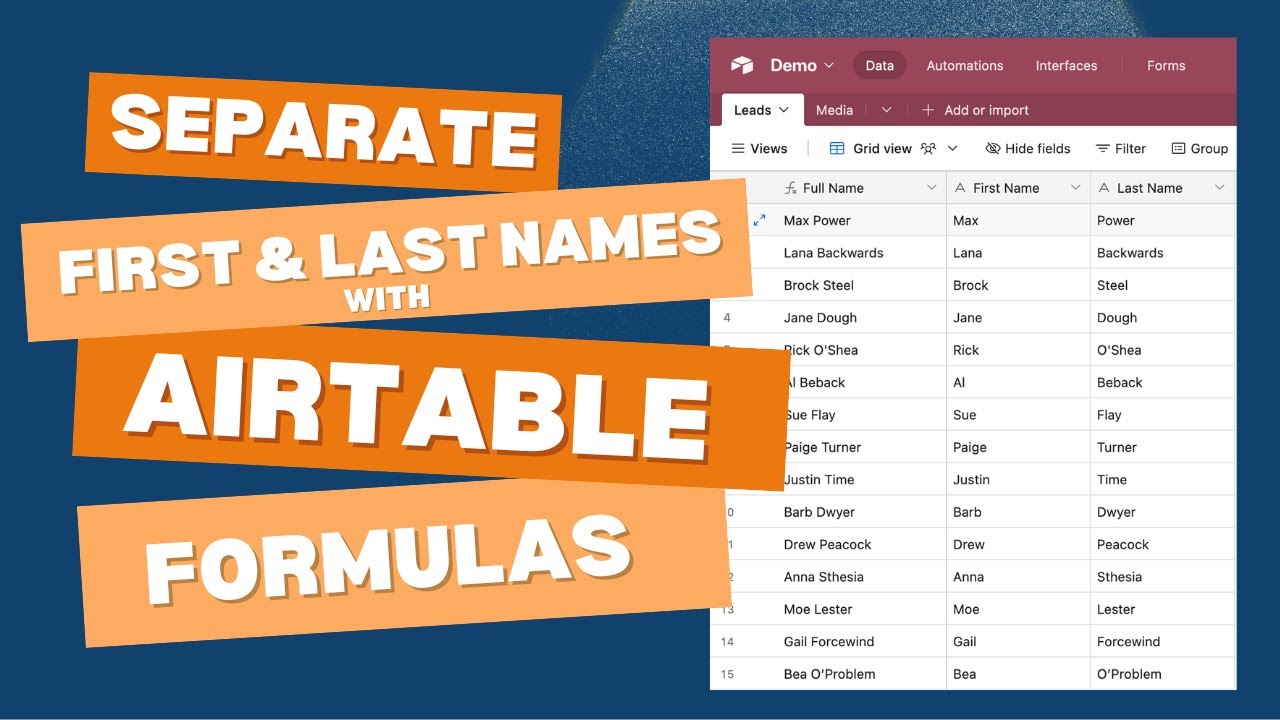
Task: Click the Airtable logo icon
Action: [741, 65]
